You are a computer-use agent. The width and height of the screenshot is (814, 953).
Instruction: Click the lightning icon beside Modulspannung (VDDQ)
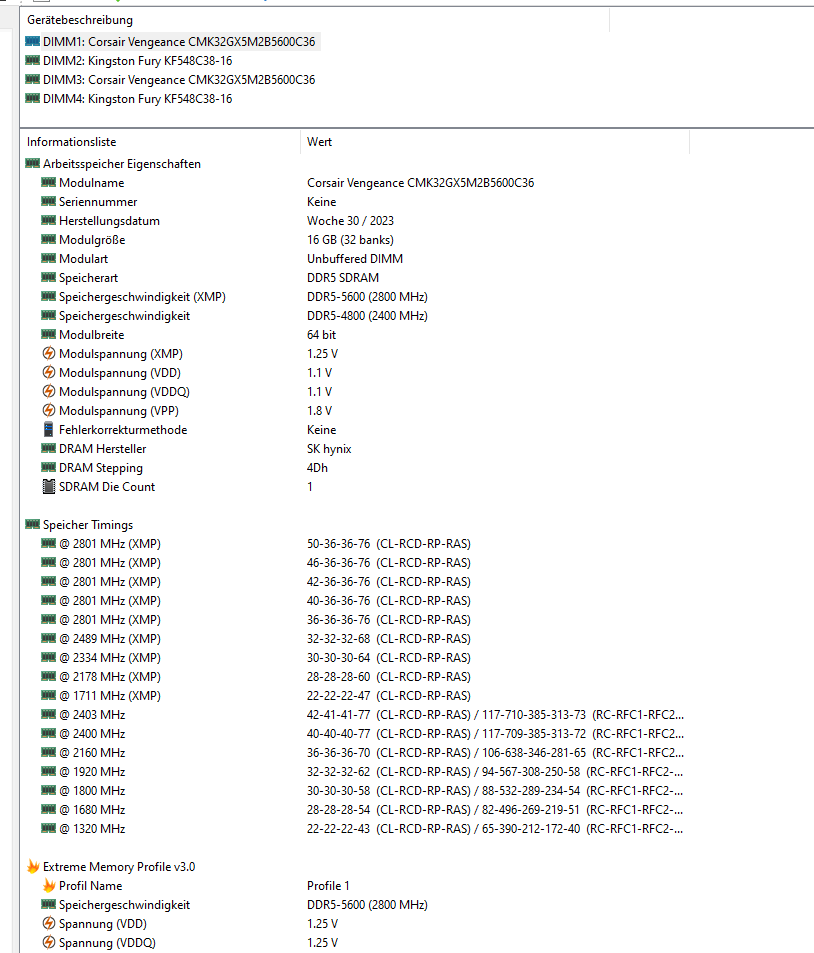[x=49, y=391]
